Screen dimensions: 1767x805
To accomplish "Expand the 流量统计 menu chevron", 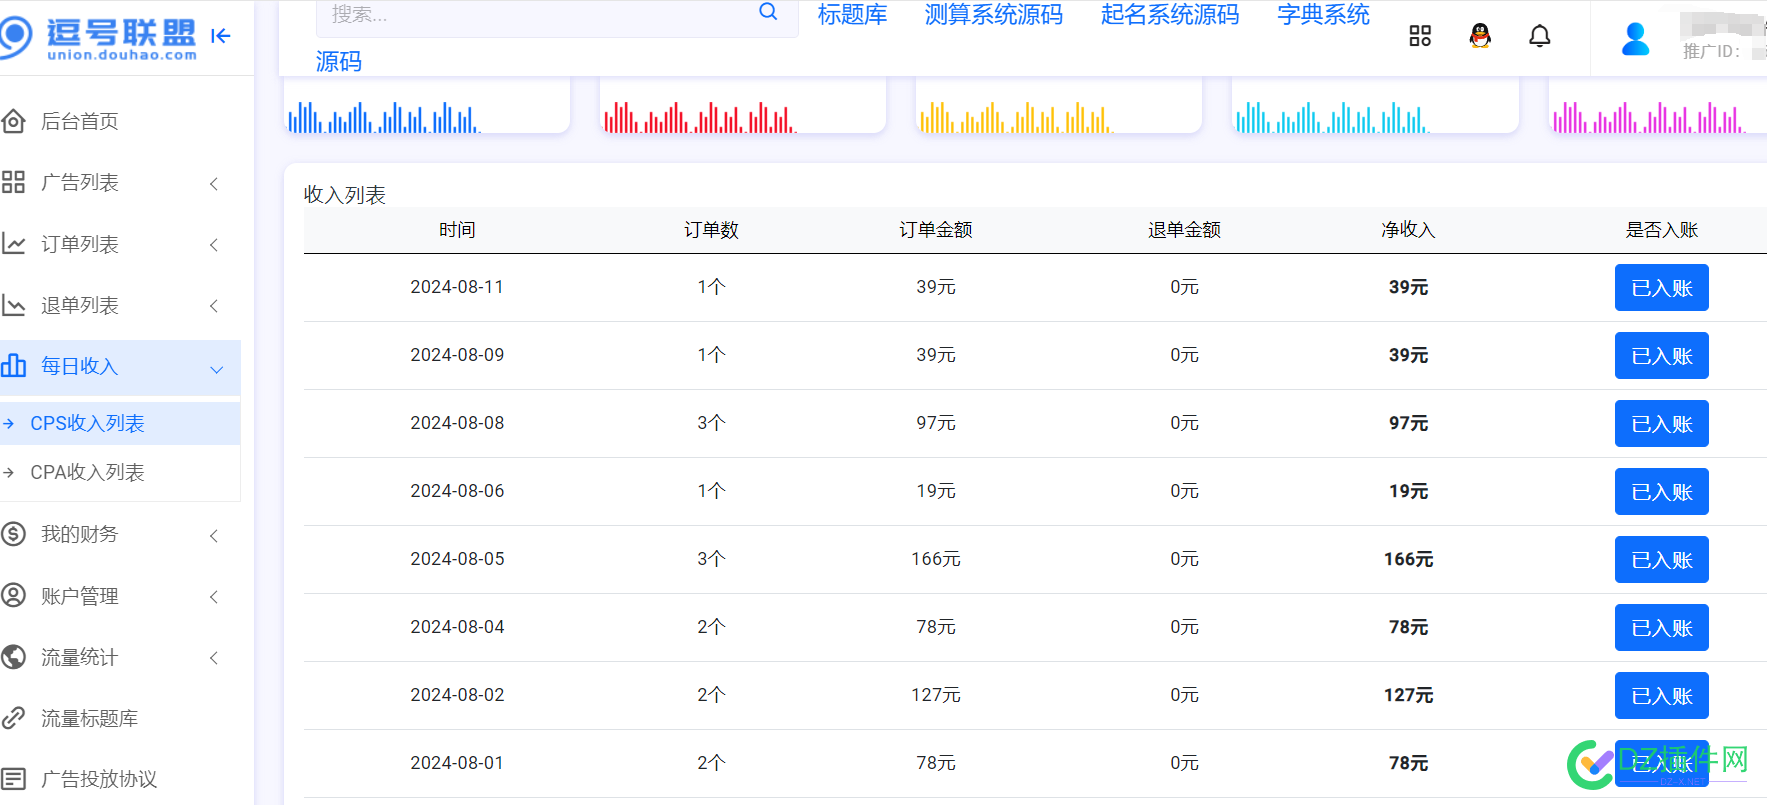I will pyautogui.click(x=214, y=658).
